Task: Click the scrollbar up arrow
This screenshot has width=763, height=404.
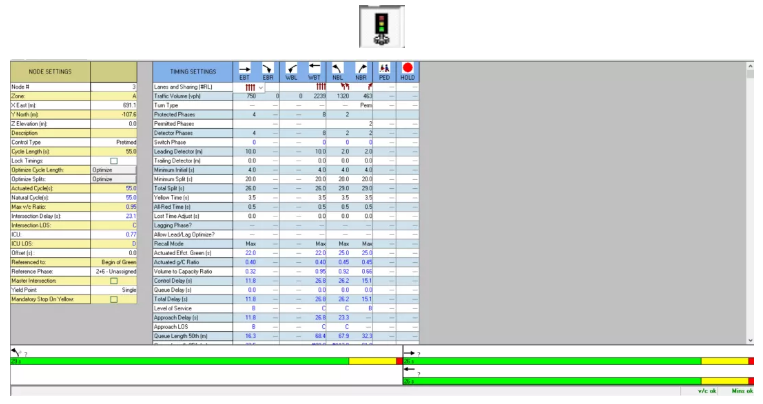Action: pos(750,66)
